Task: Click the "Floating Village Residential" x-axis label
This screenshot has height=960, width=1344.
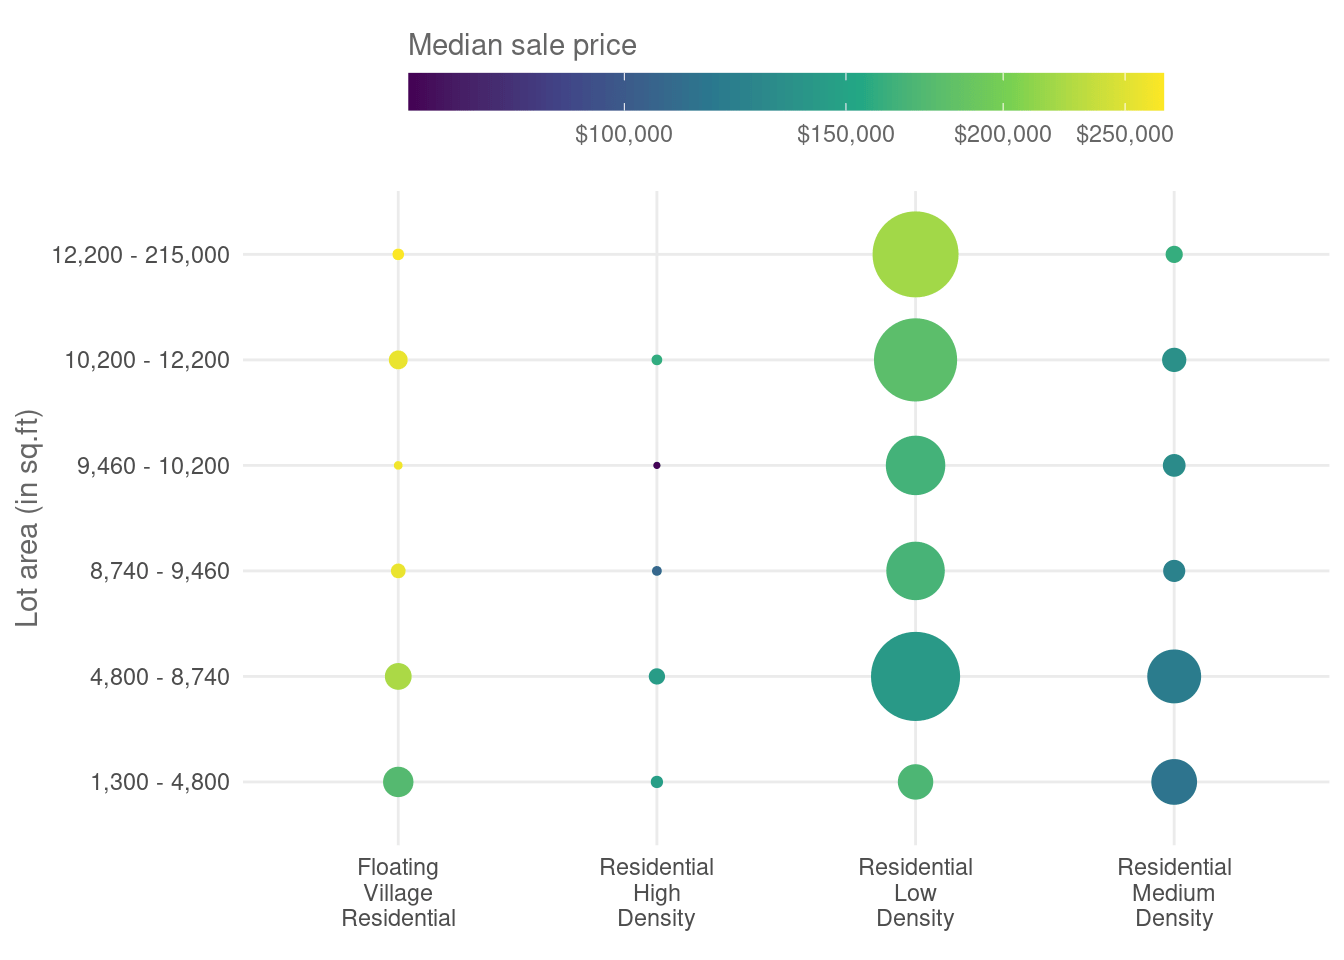Action: point(398,893)
